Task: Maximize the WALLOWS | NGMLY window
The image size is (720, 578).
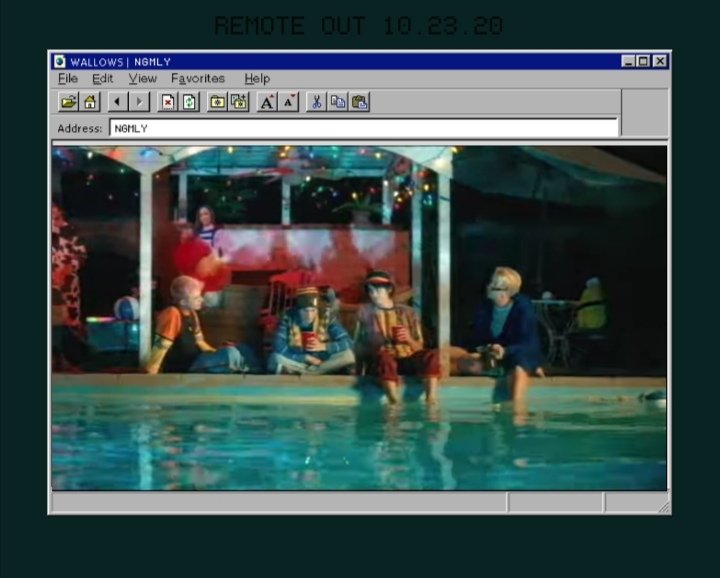Action: 643,62
